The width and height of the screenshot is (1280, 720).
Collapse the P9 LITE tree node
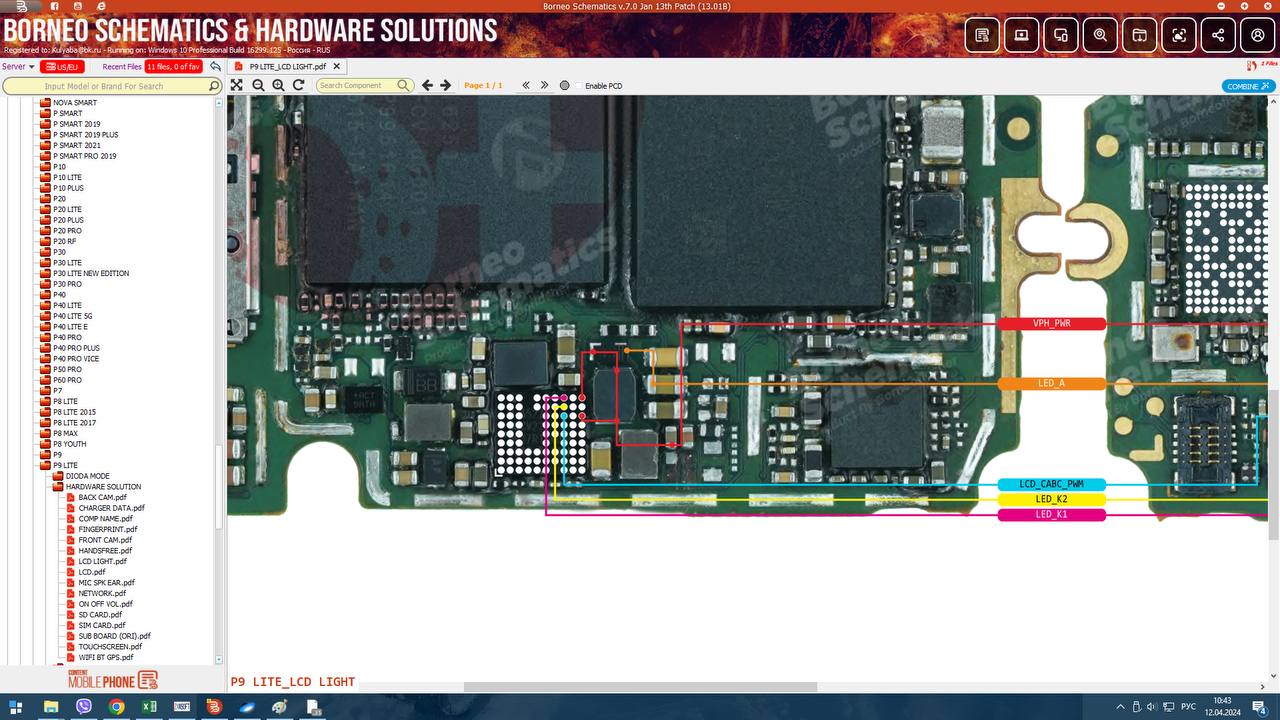(x=45, y=465)
